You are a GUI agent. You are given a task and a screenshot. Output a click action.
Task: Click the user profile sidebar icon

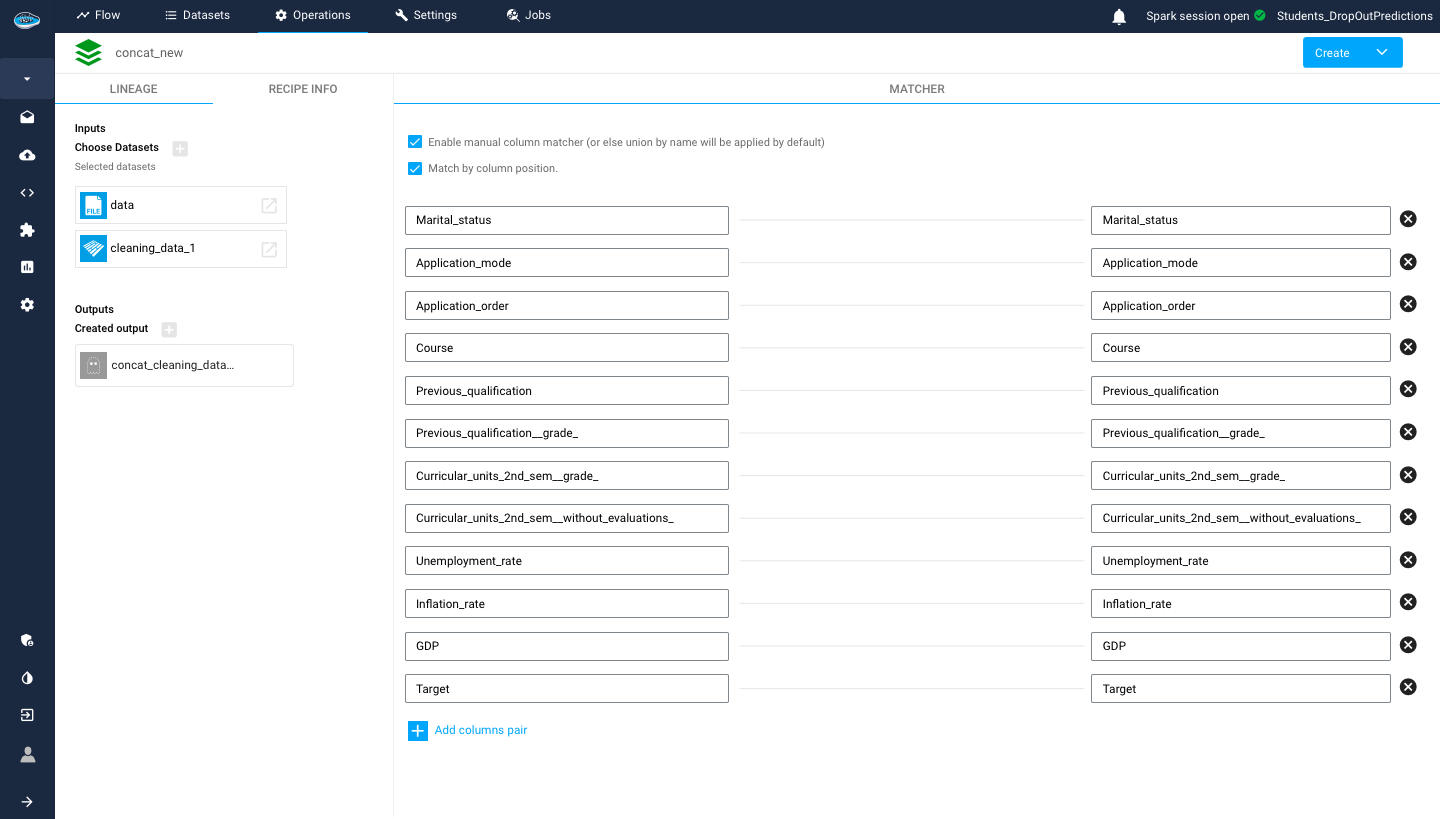27,755
